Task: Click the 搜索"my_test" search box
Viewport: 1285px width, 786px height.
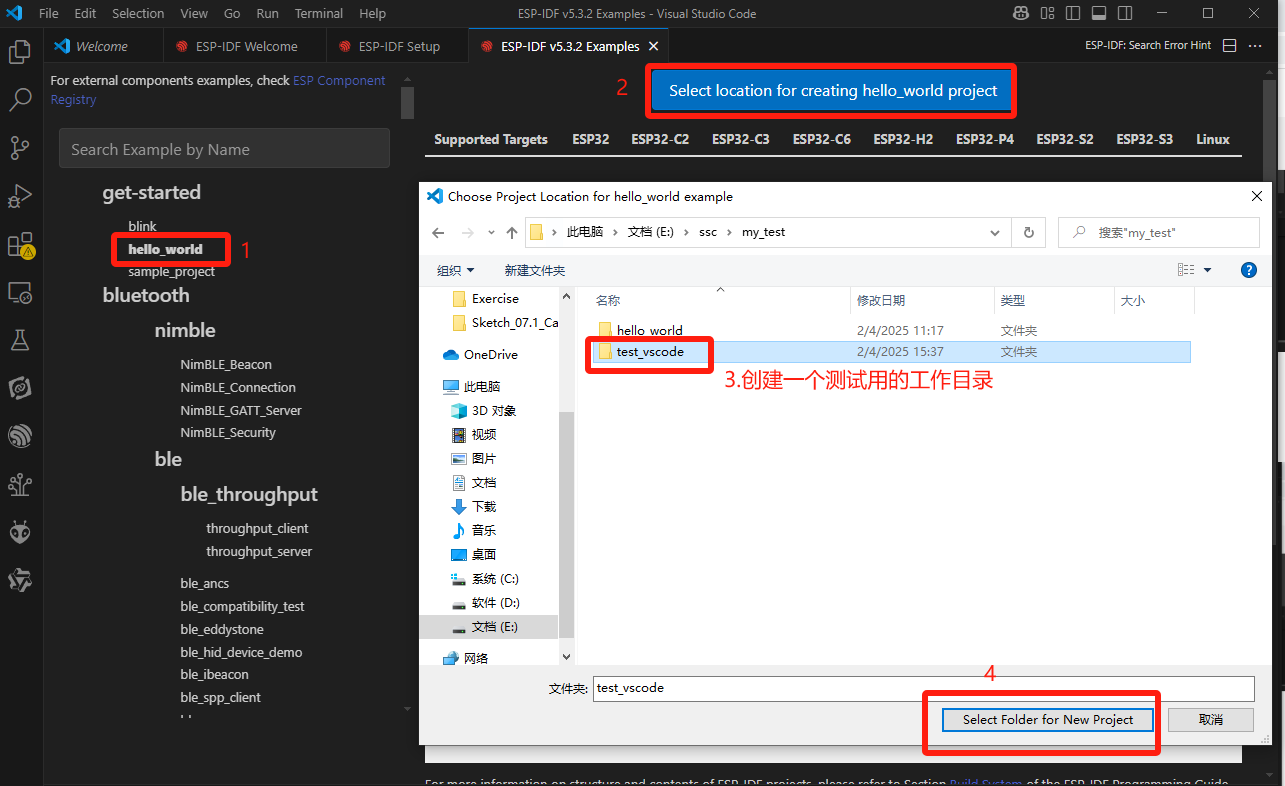Action: (1158, 232)
